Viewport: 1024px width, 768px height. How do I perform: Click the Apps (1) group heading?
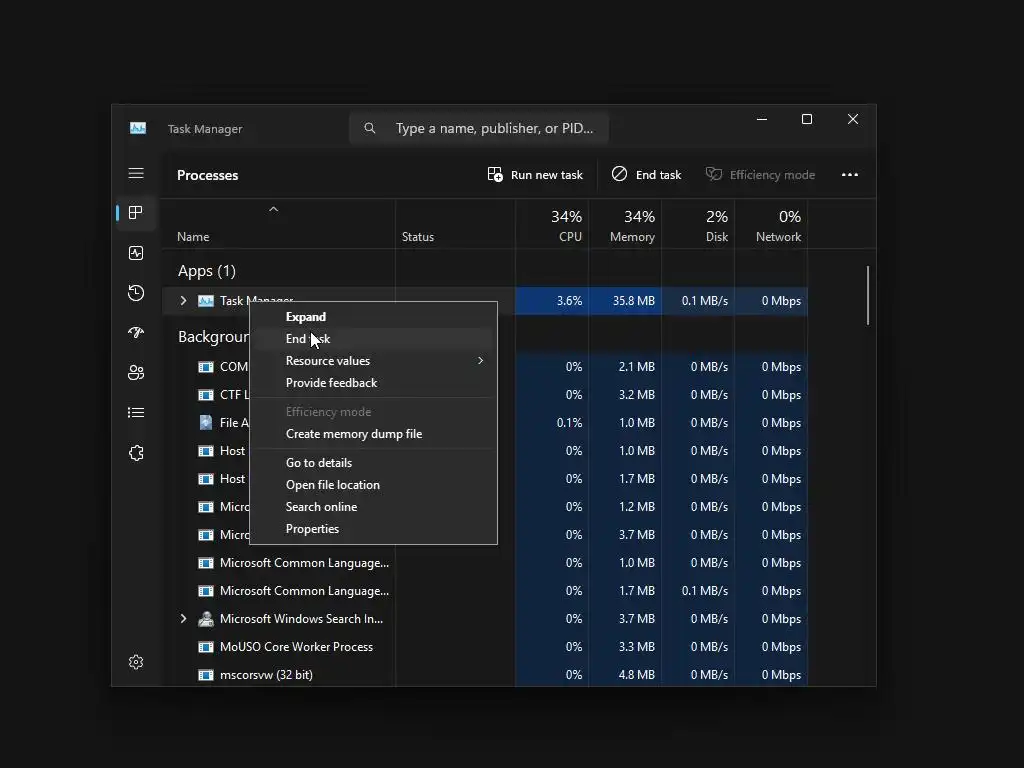point(206,270)
